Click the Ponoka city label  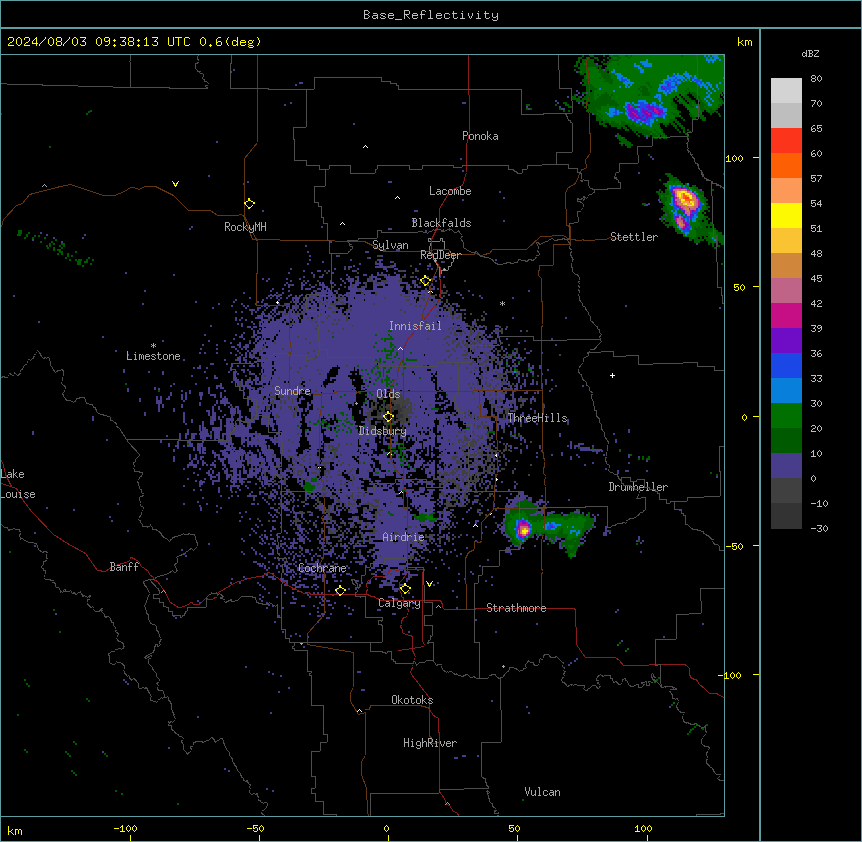480,136
